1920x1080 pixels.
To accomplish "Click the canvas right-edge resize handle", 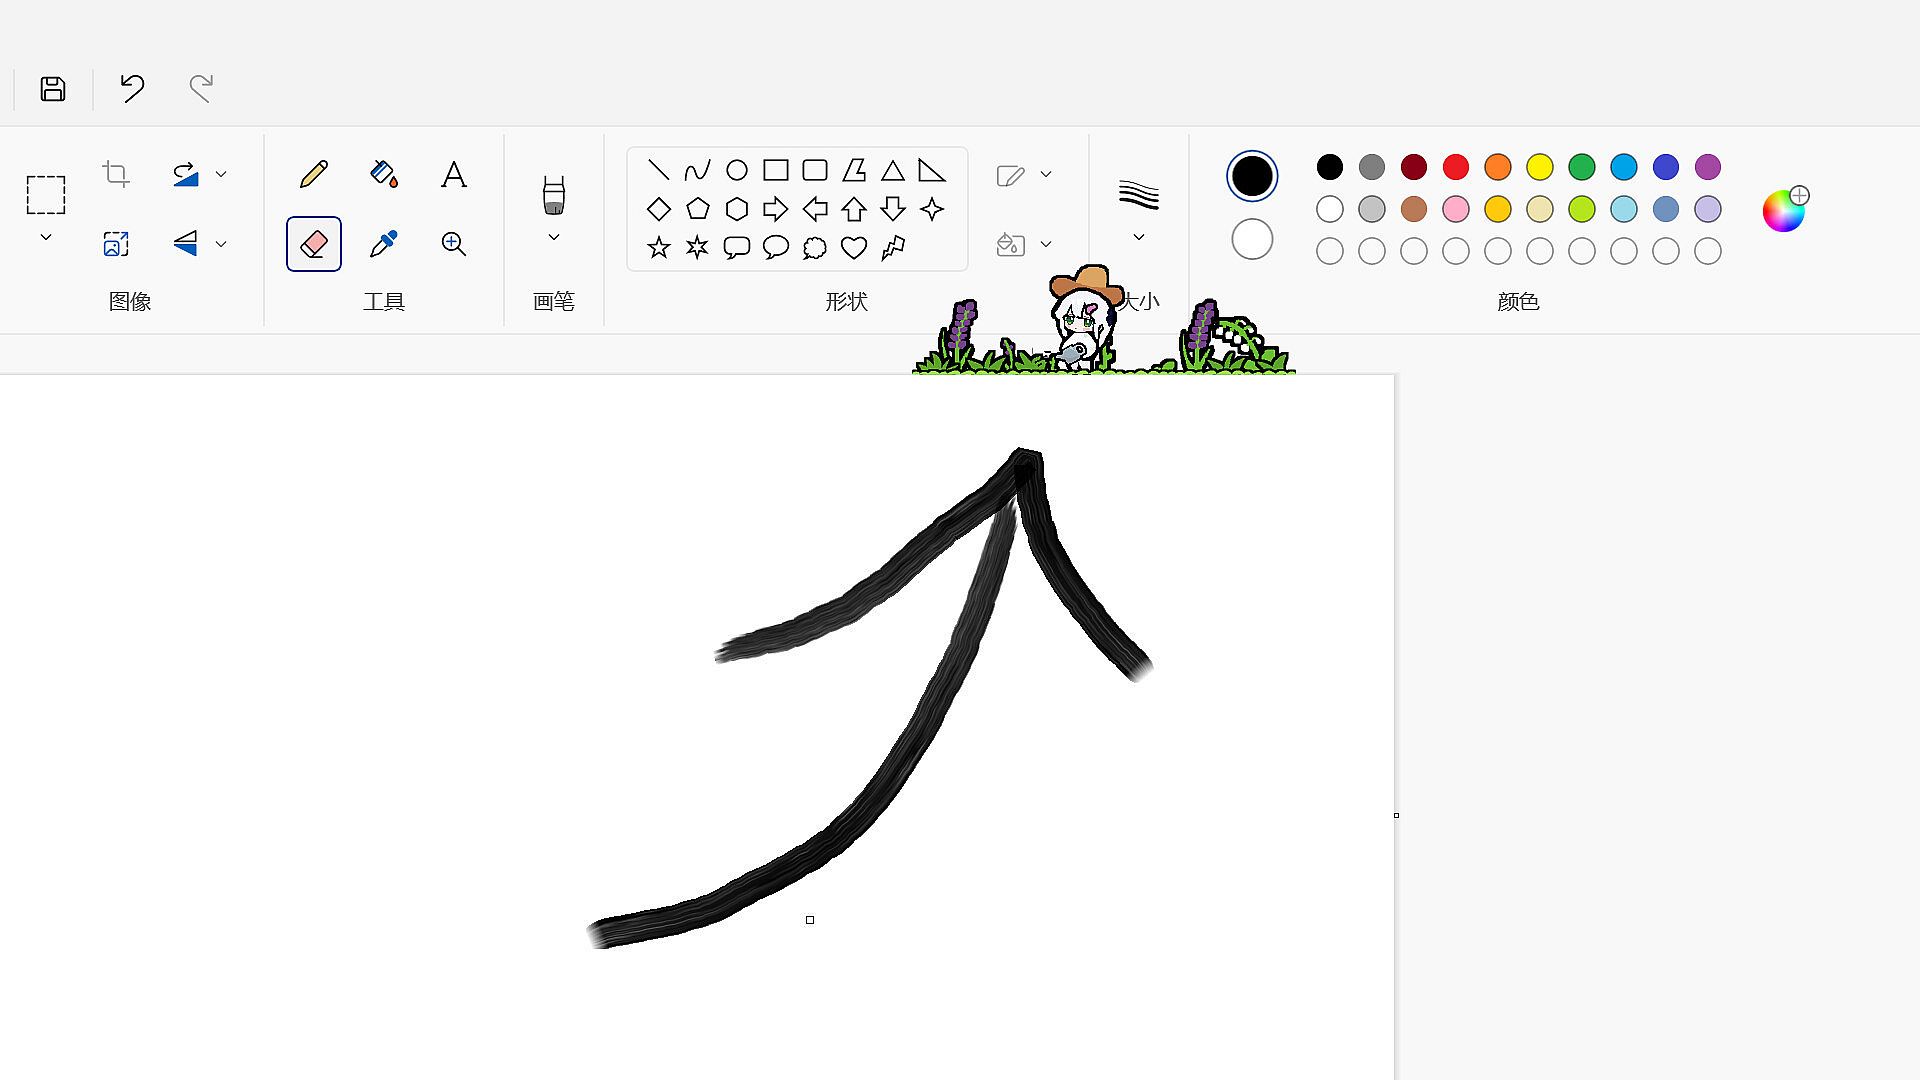I will coord(1396,815).
